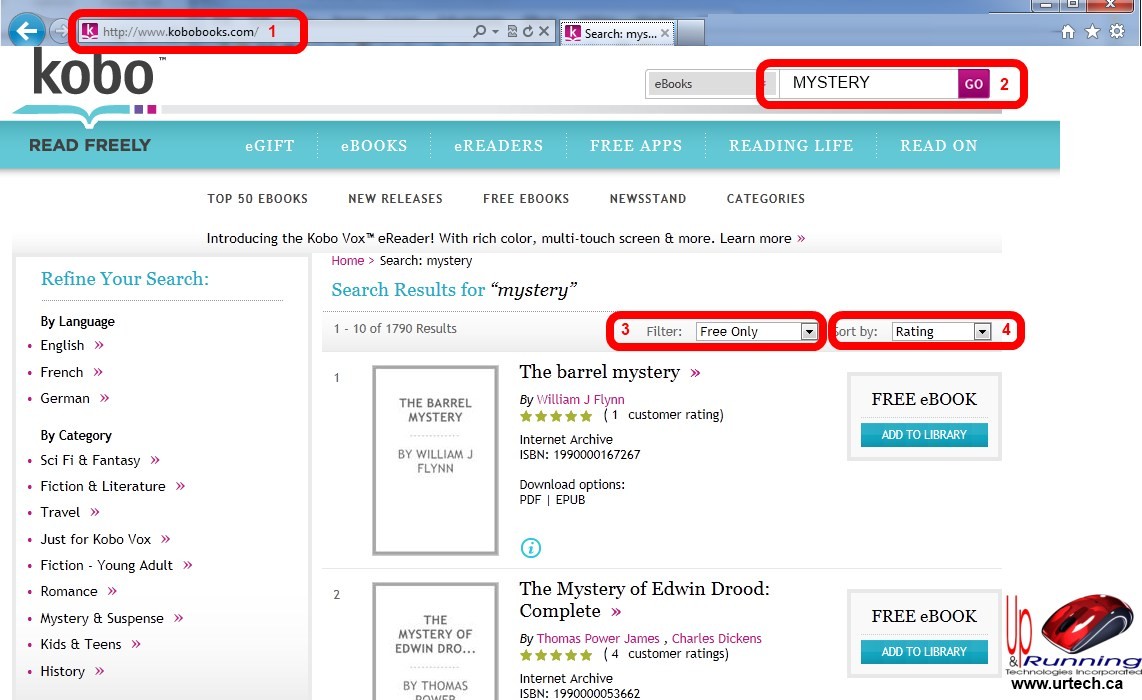Open browser favorites star icon

pos(1092,32)
